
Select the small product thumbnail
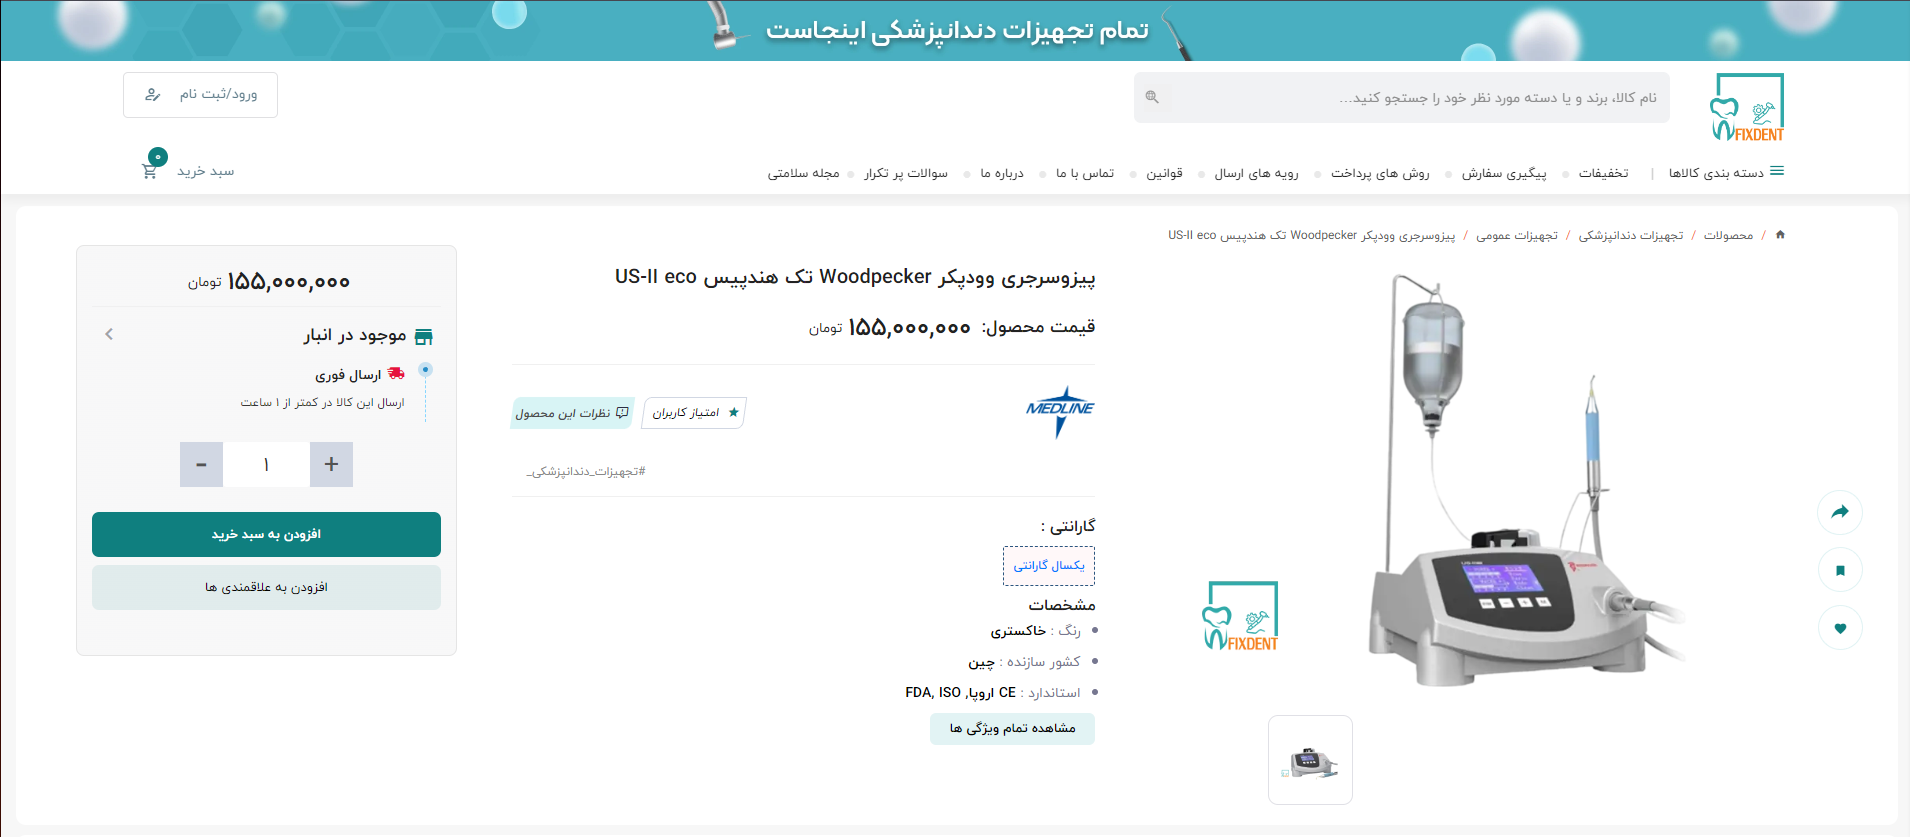[x=1310, y=760]
